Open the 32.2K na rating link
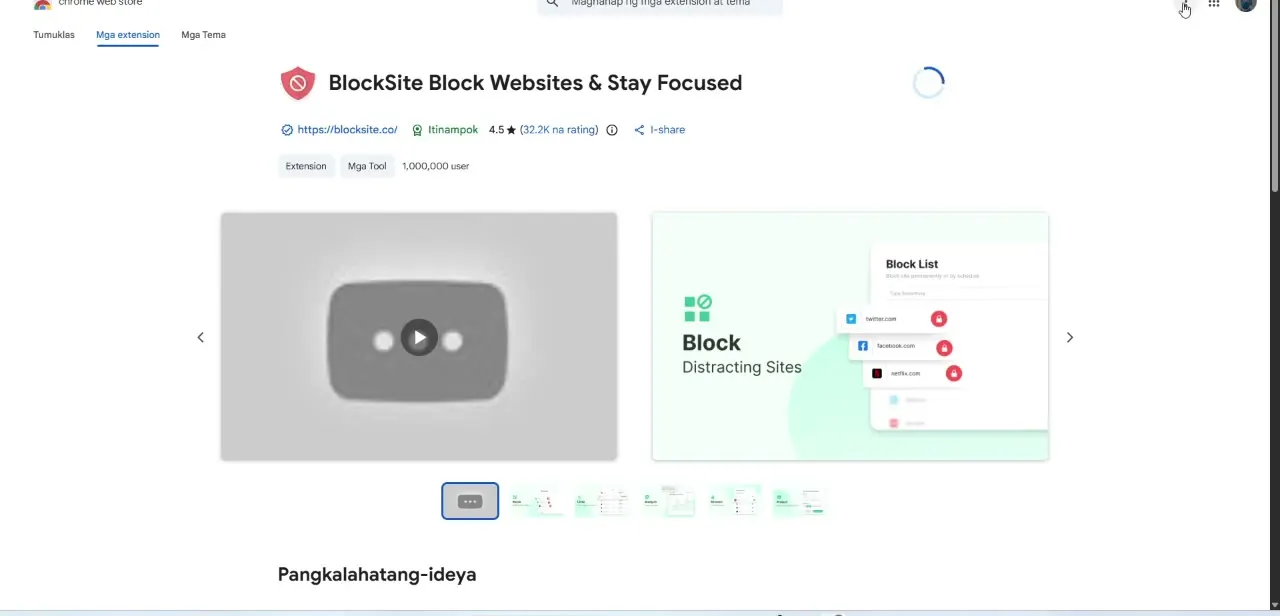1280x616 pixels. coord(559,130)
